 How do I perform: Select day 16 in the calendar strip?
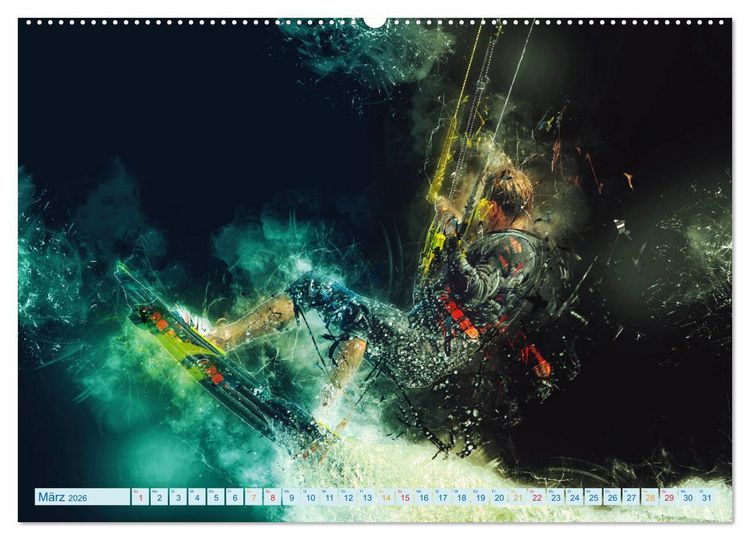click(424, 497)
